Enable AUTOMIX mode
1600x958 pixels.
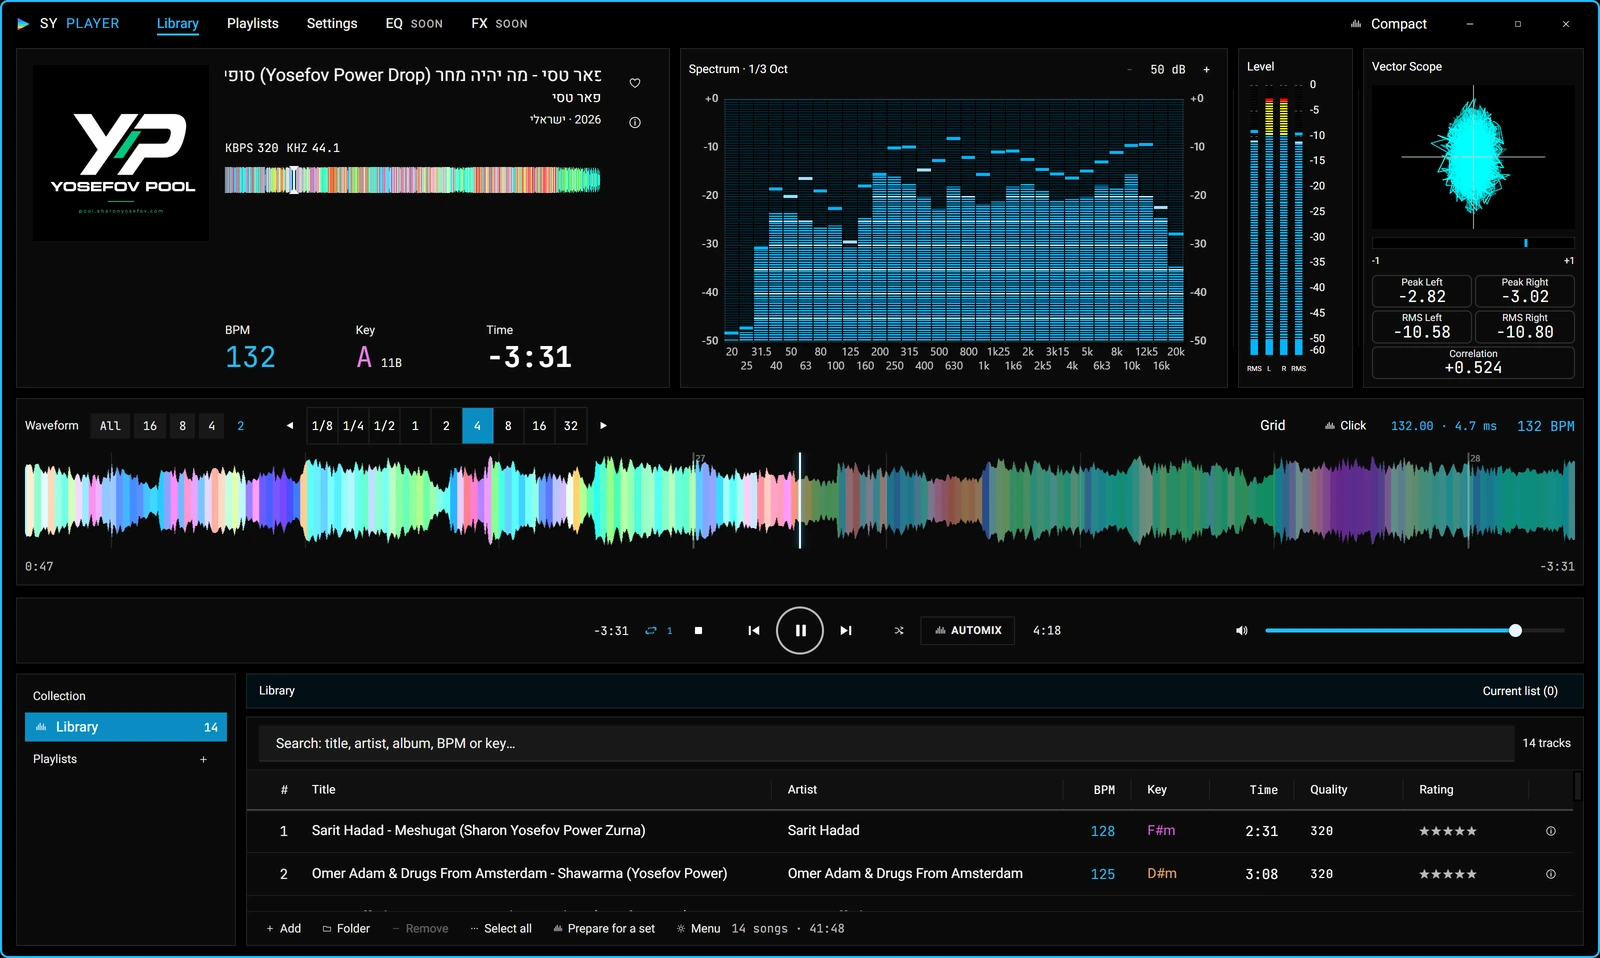point(968,630)
